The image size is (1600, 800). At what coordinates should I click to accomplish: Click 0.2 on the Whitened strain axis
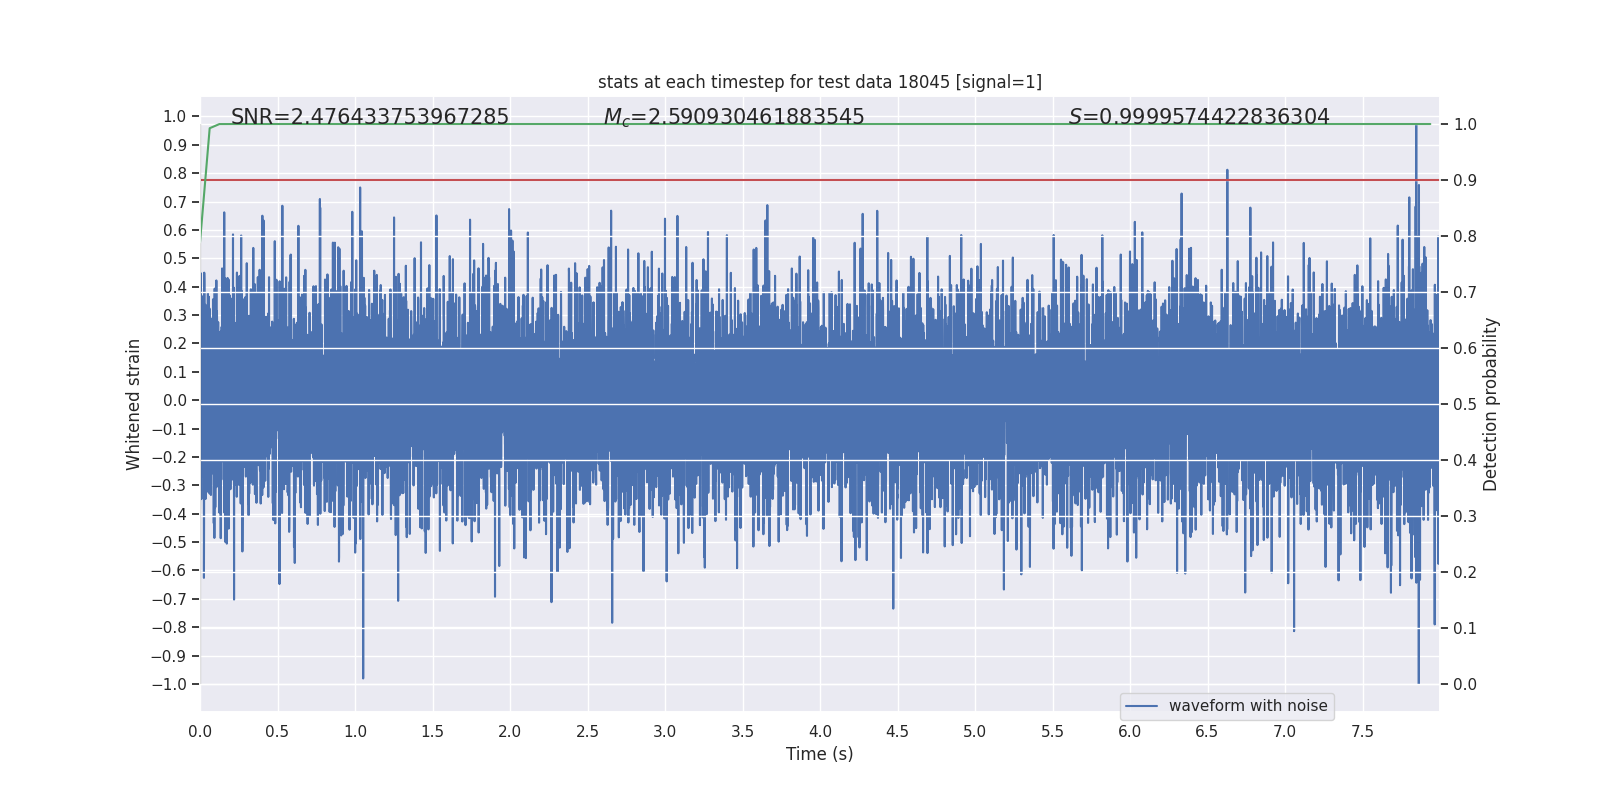[175, 344]
